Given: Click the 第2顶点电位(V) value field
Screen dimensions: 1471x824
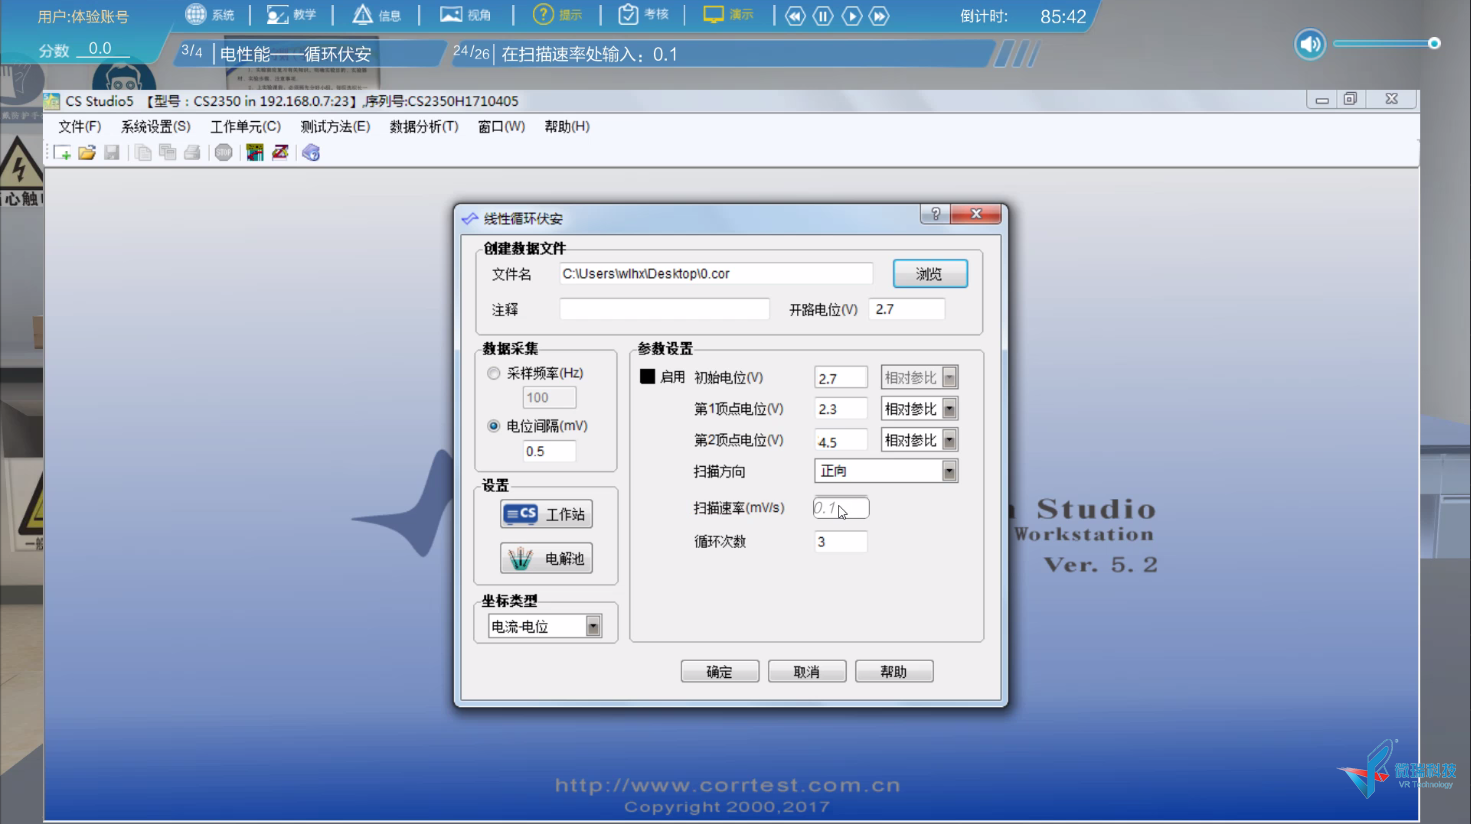Looking at the screenshot, I should [841, 441].
